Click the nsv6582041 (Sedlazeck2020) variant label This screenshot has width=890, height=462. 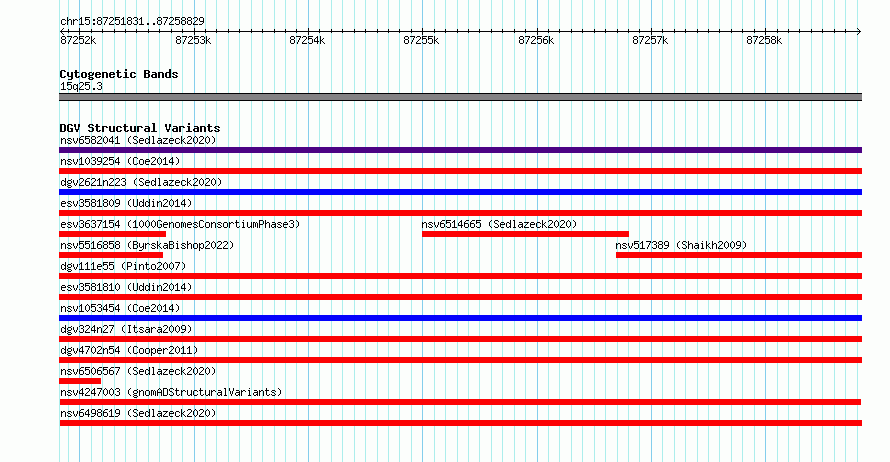click(138, 140)
